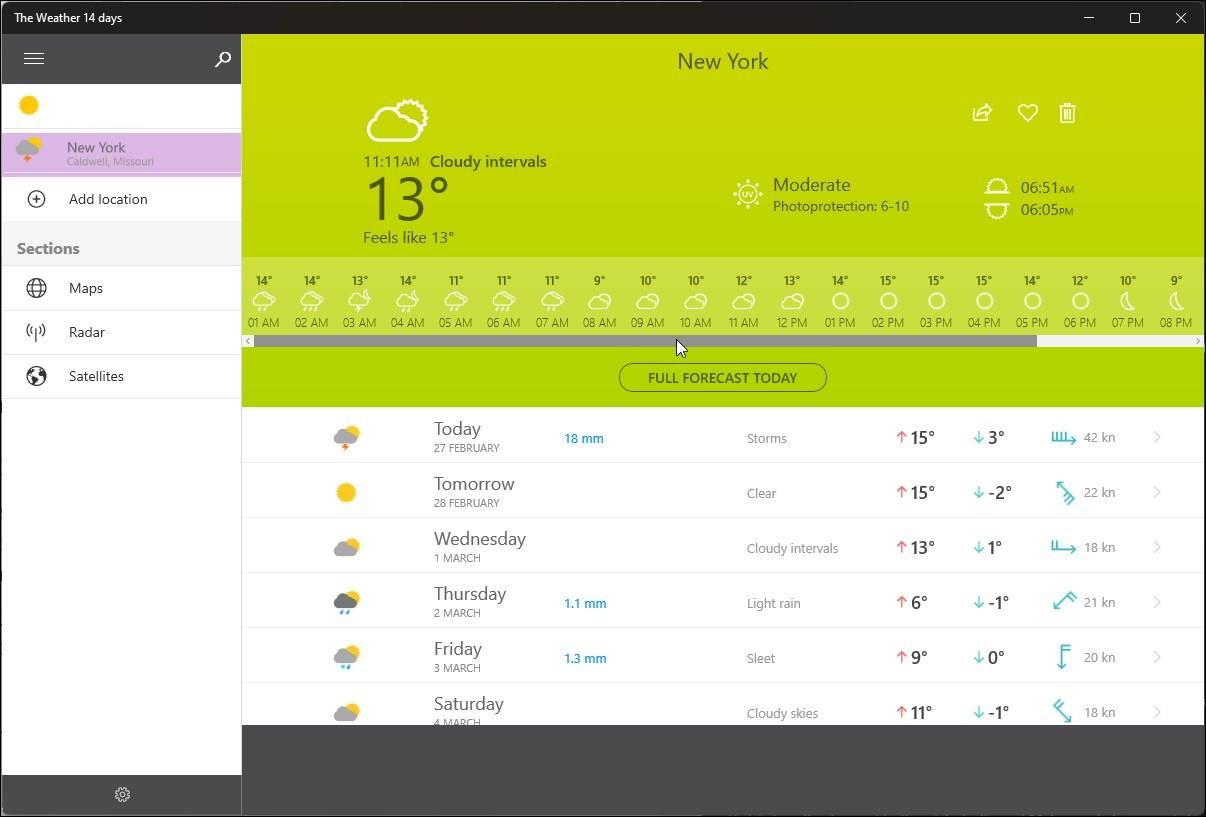Viewport: 1206px width, 817px height.
Task: Delete the New York location
Action: [1067, 113]
